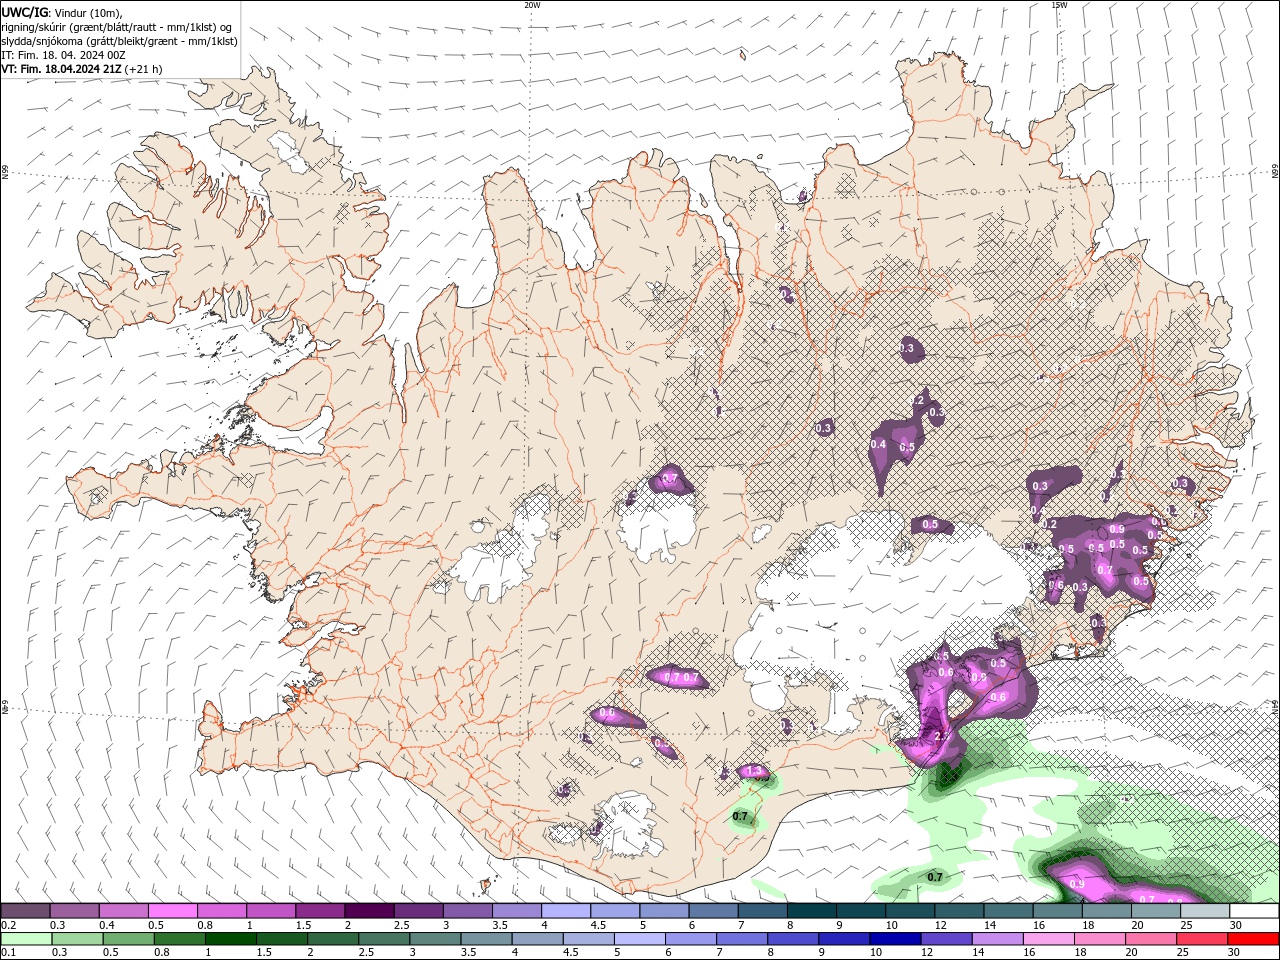This screenshot has height=960, width=1280.
Task: Click the '30' label on lower scale
Action: (1233, 952)
